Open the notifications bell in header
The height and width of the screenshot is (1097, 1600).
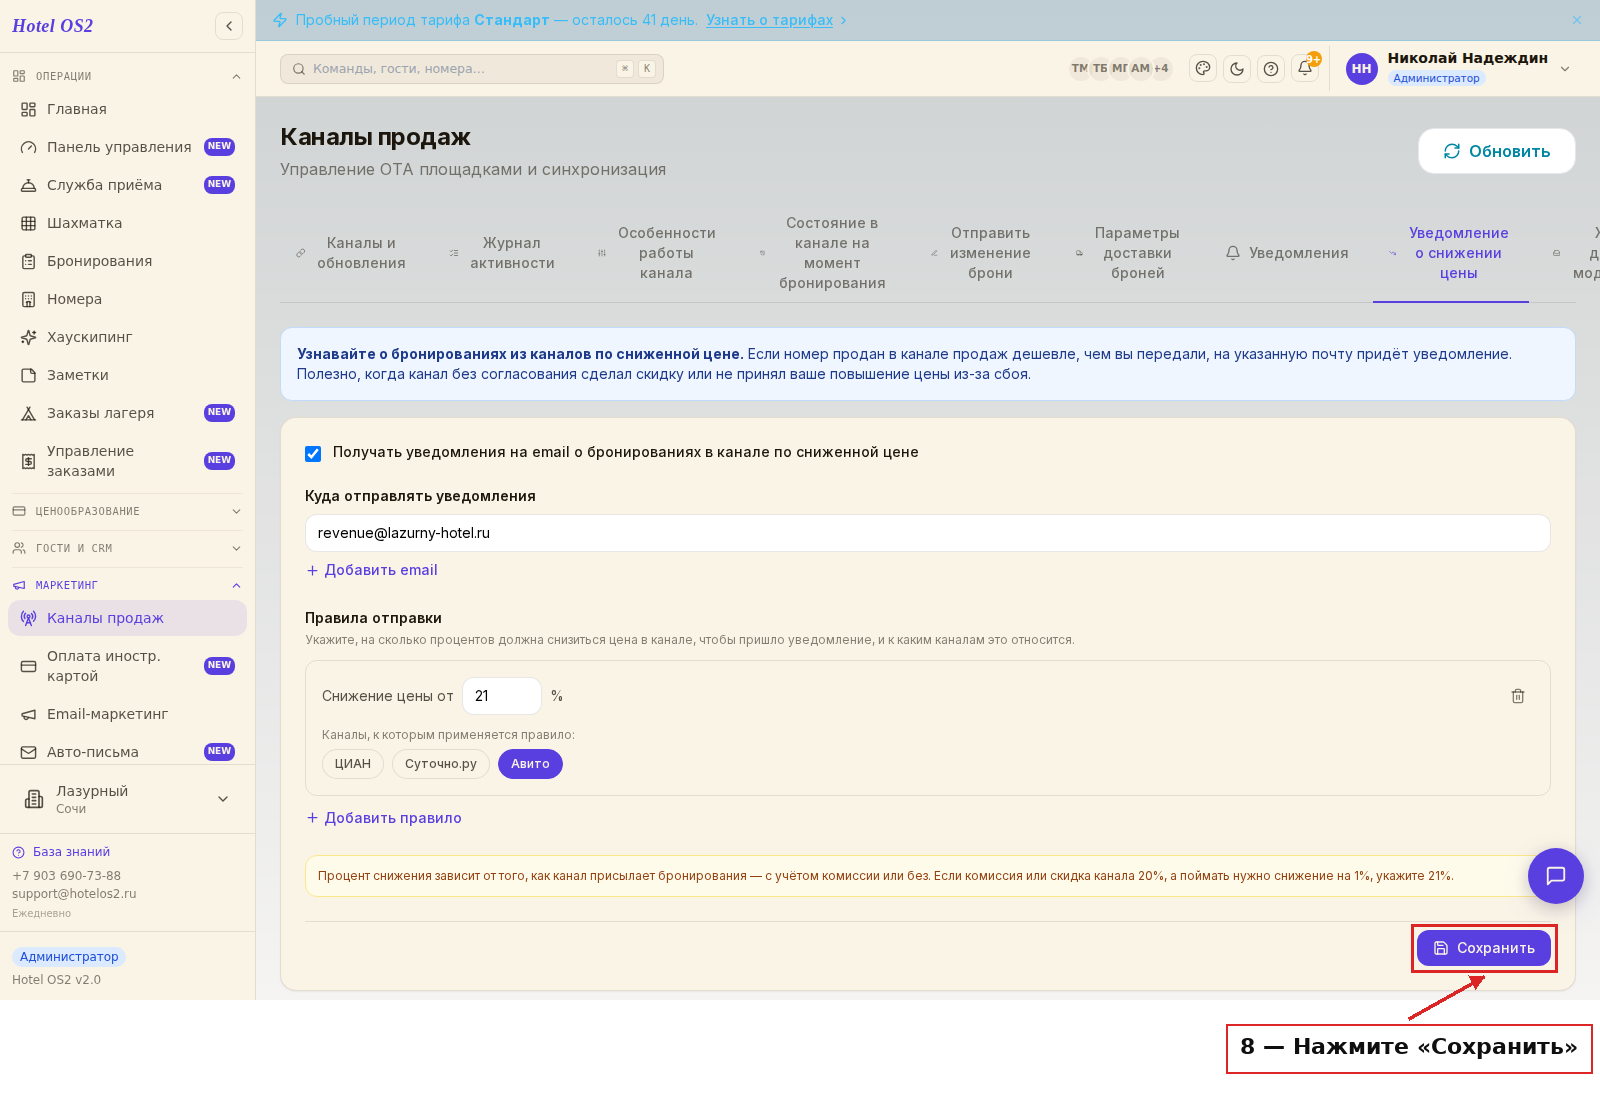click(1305, 69)
